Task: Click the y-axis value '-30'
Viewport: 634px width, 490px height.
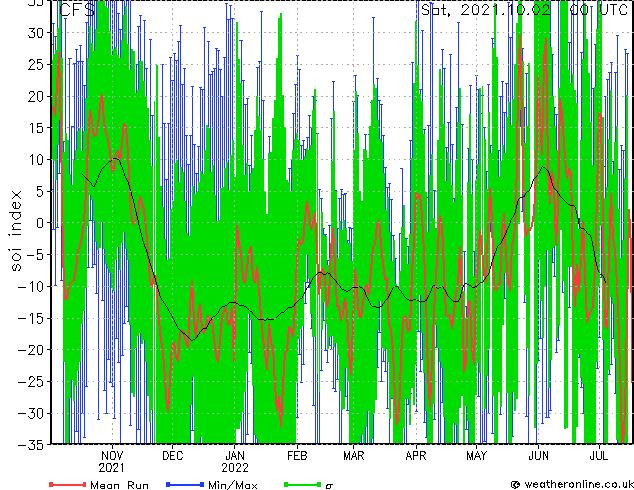Action: point(31,413)
